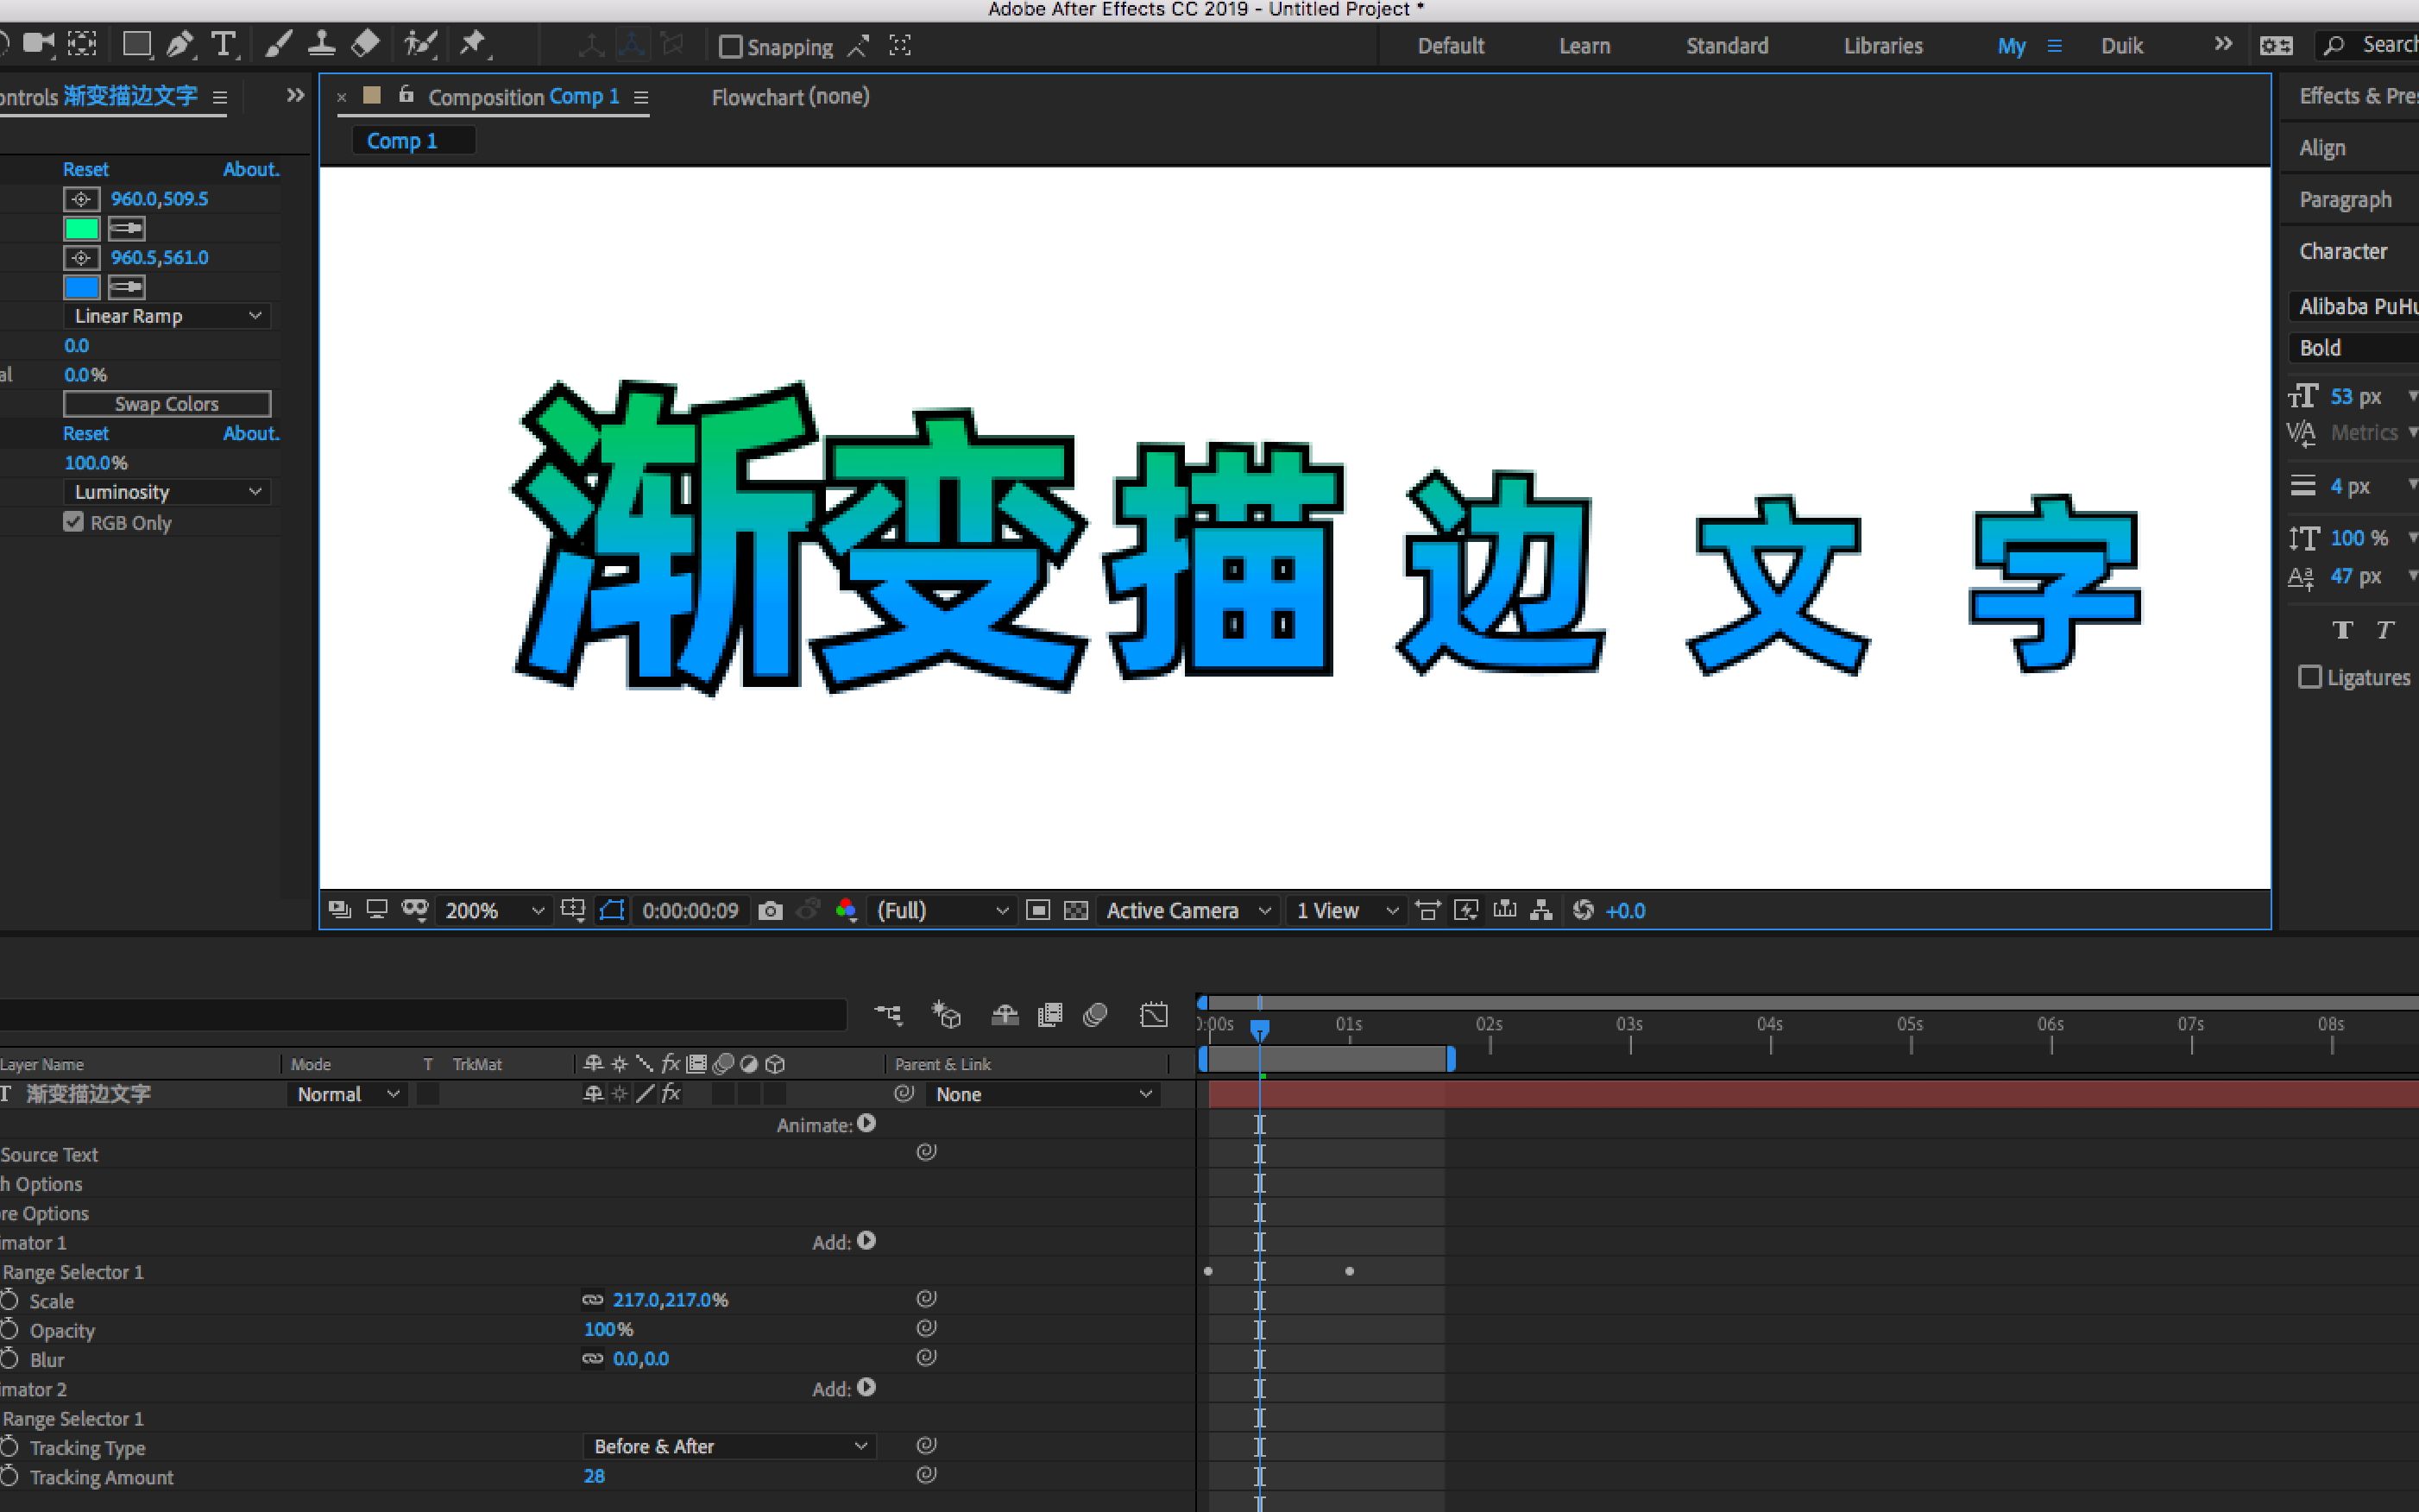The height and width of the screenshot is (1512, 2419).
Task: Click the Motion Blur enable icon
Action: click(1095, 1015)
